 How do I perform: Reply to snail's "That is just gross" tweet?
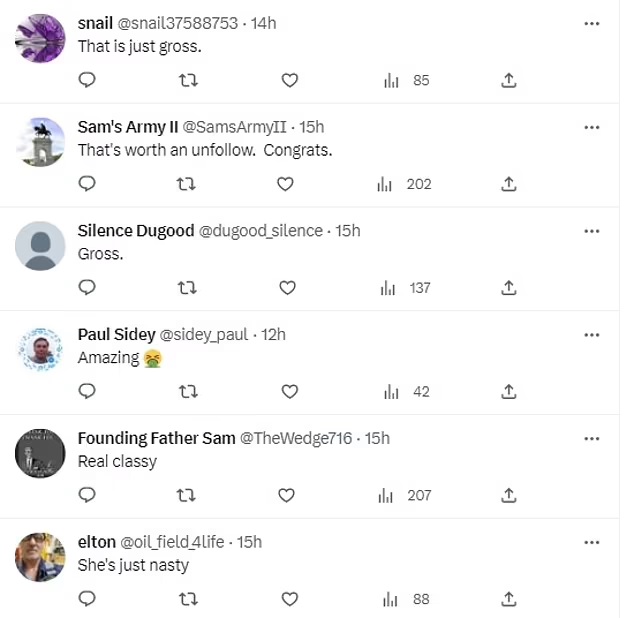coord(87,80)
